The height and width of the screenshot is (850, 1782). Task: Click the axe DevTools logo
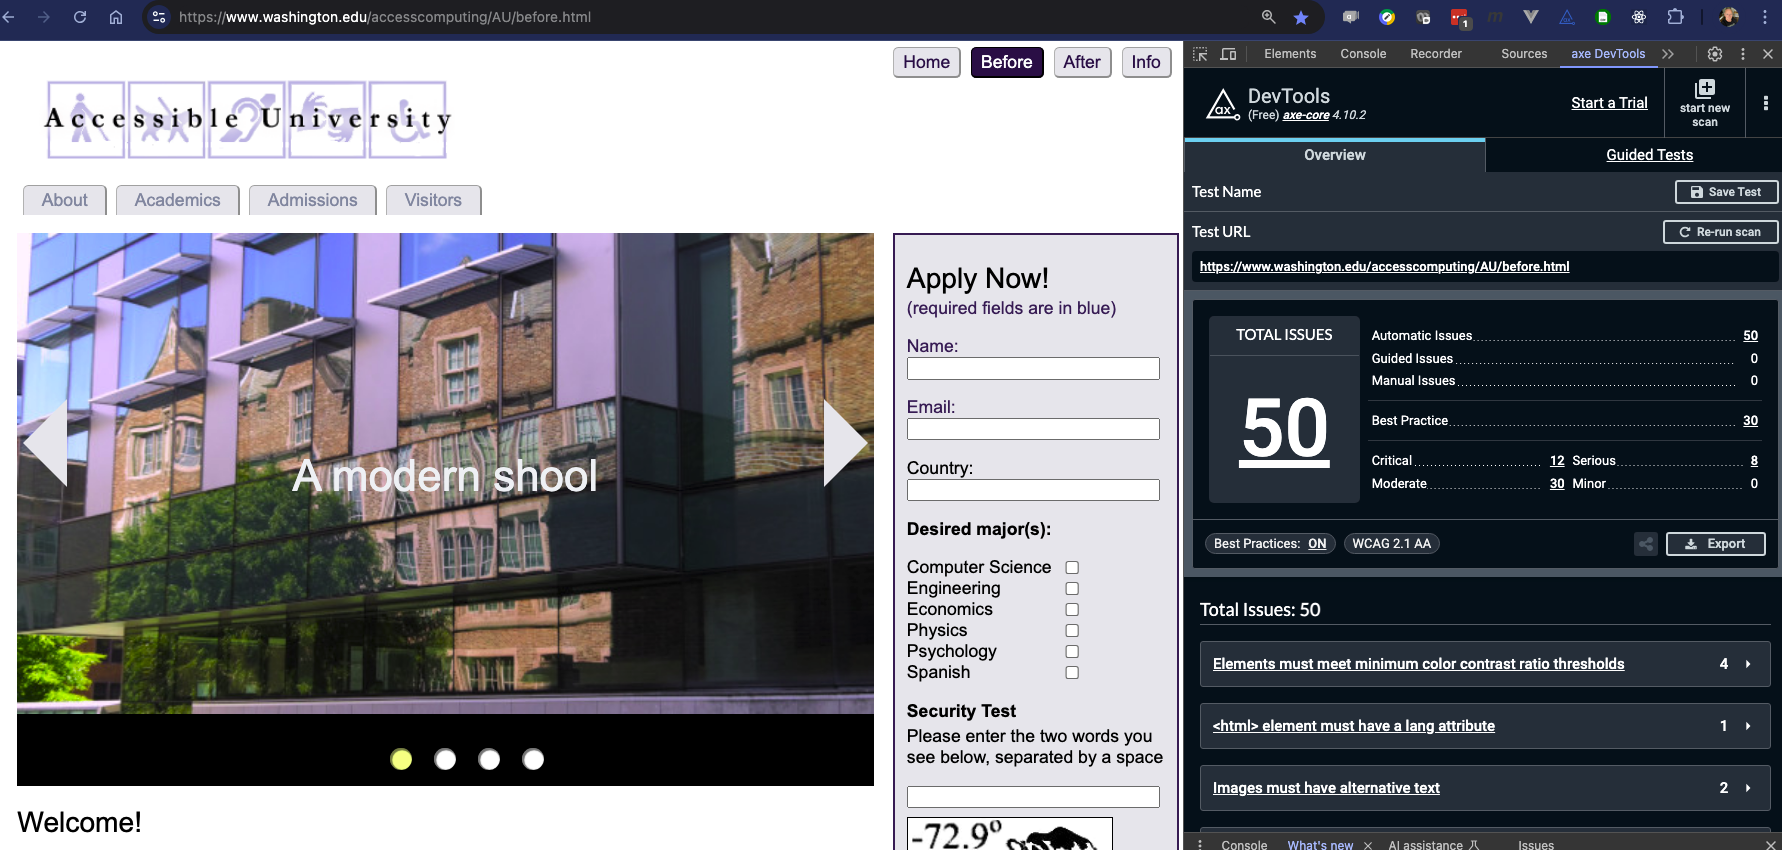1222,103
